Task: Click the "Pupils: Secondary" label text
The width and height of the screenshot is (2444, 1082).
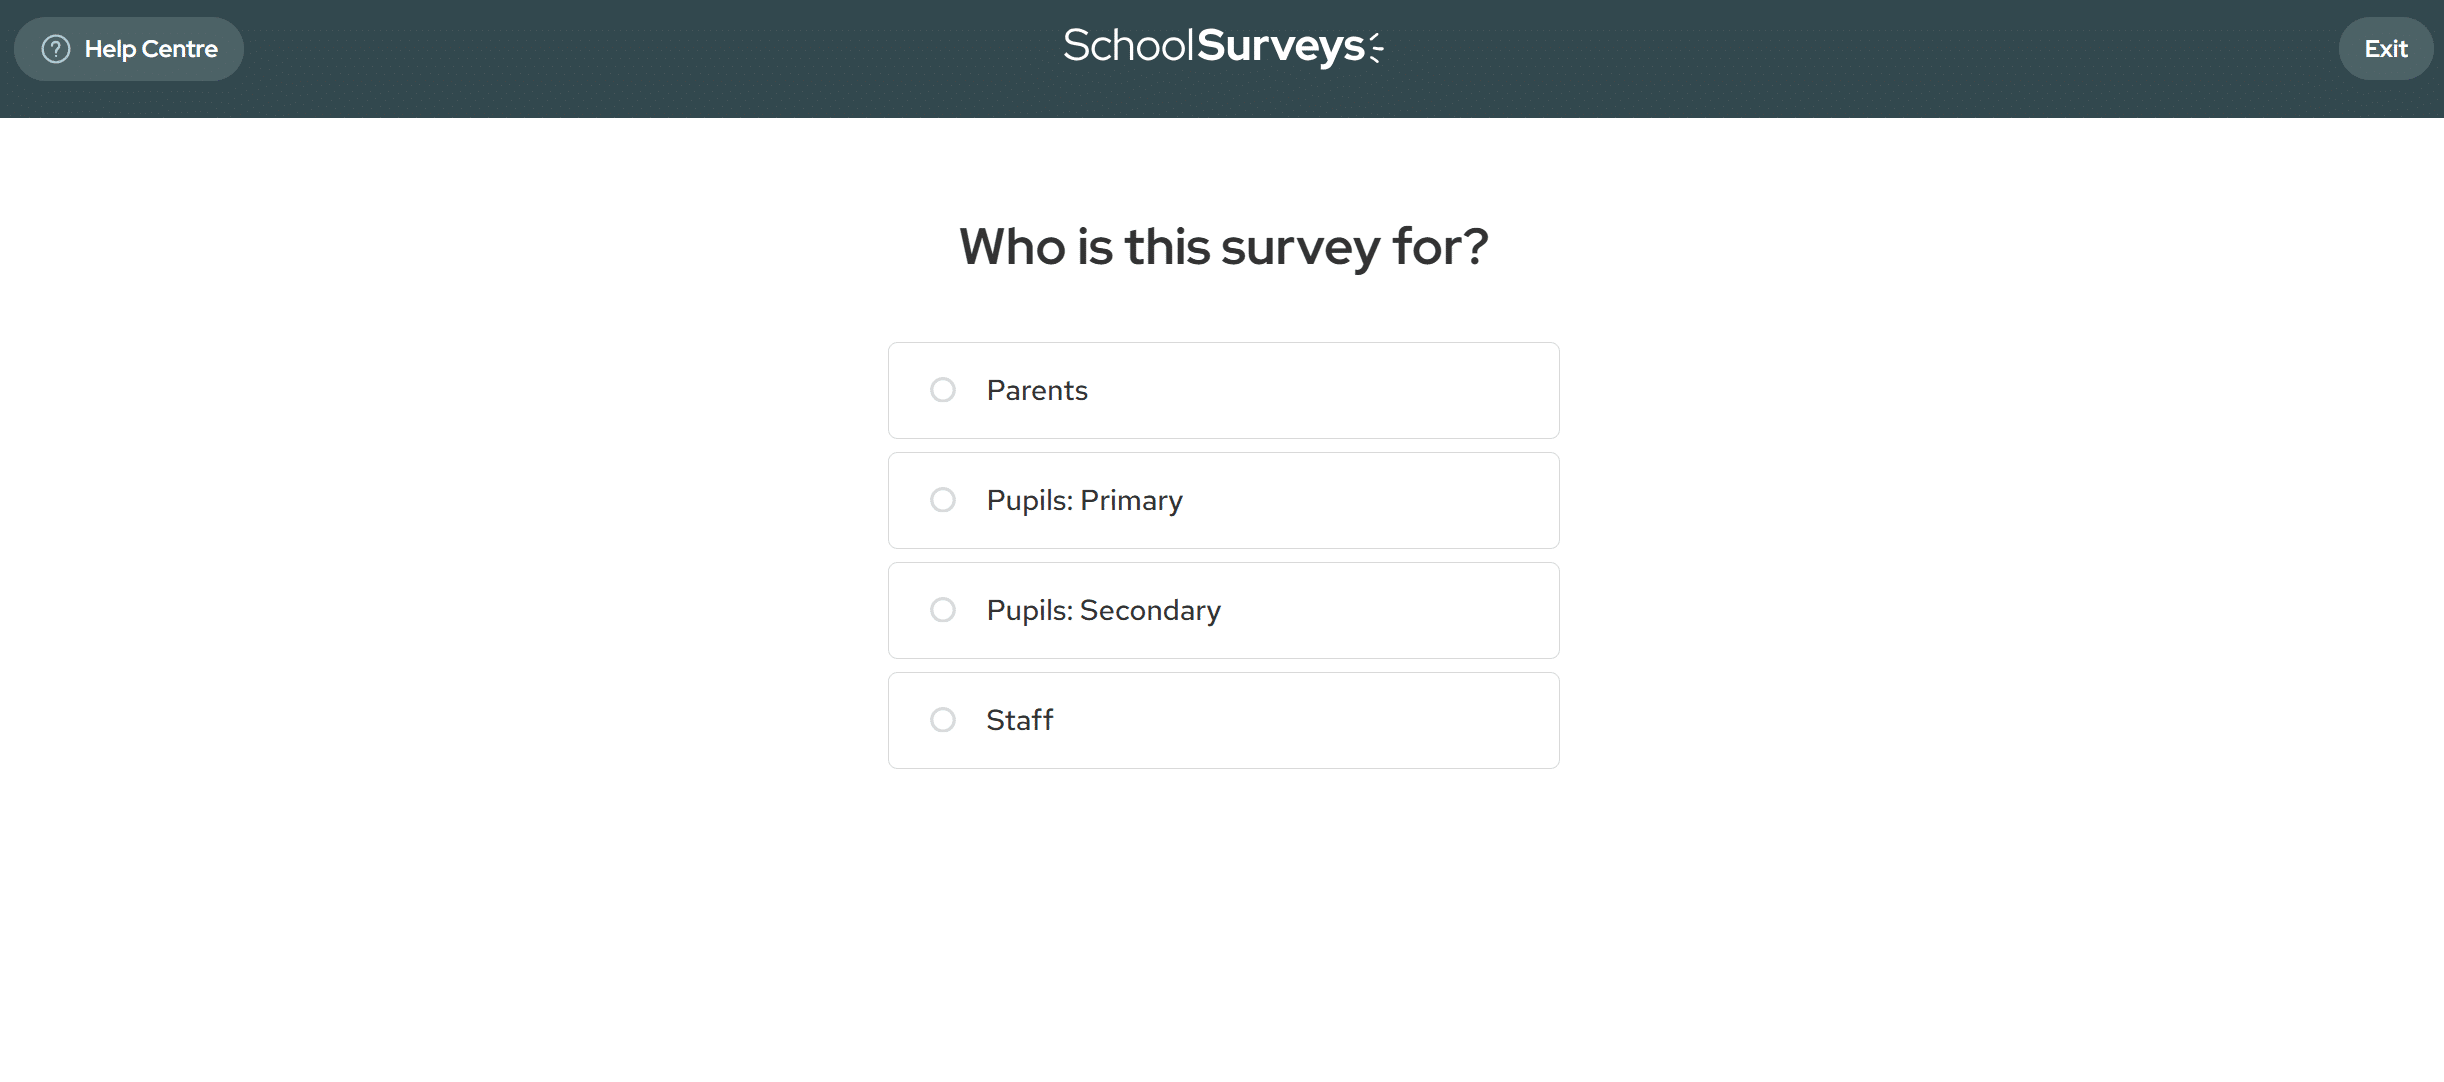Action: point(1103,610)
